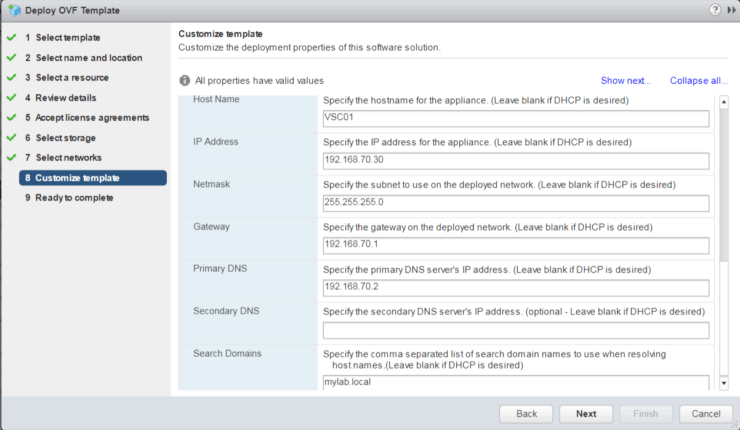The width and height of the screenshot is (740, 430).
Task: Click the info icon beside valid values message
Action: [185, 80]
